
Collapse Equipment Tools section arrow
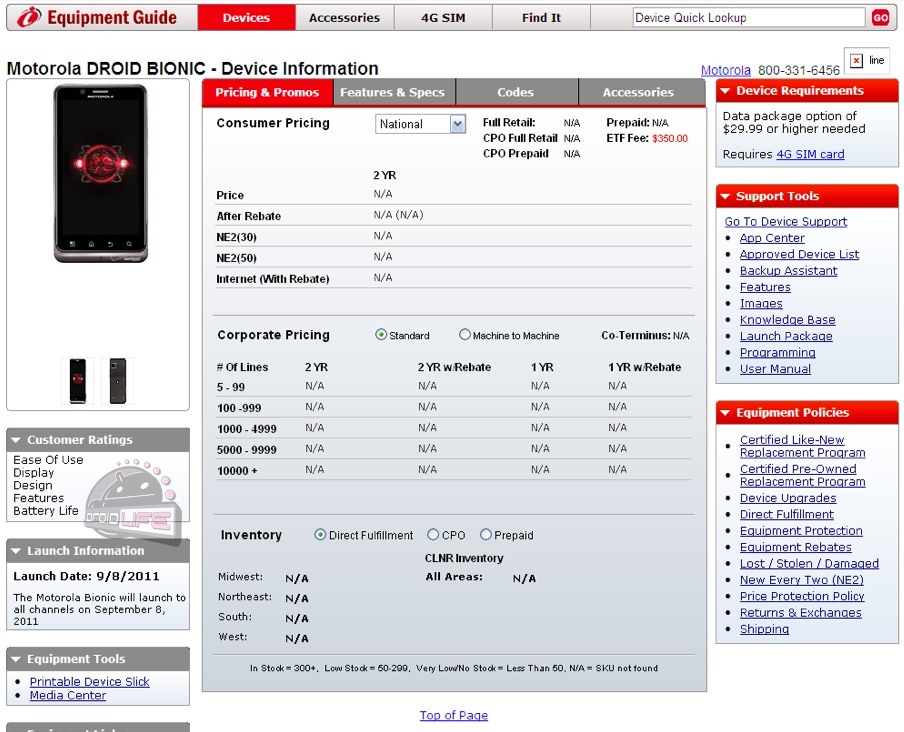(16, 659)
